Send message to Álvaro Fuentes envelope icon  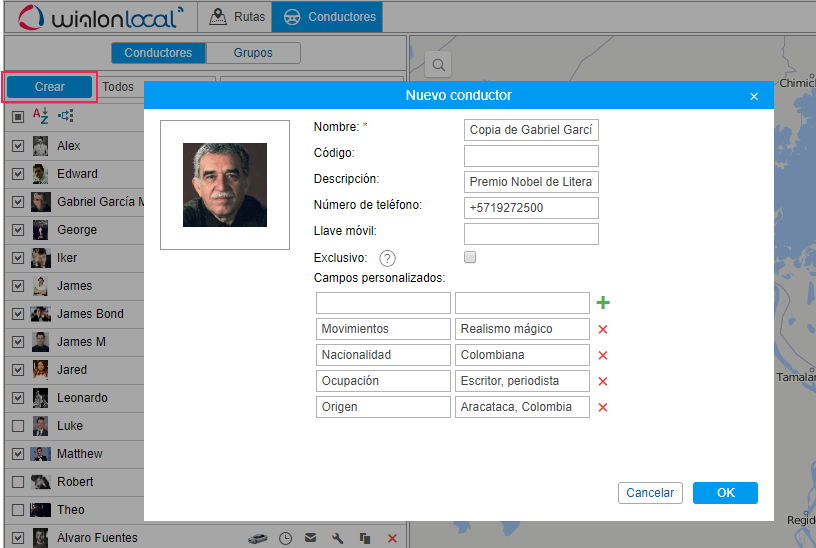point(311,538)
